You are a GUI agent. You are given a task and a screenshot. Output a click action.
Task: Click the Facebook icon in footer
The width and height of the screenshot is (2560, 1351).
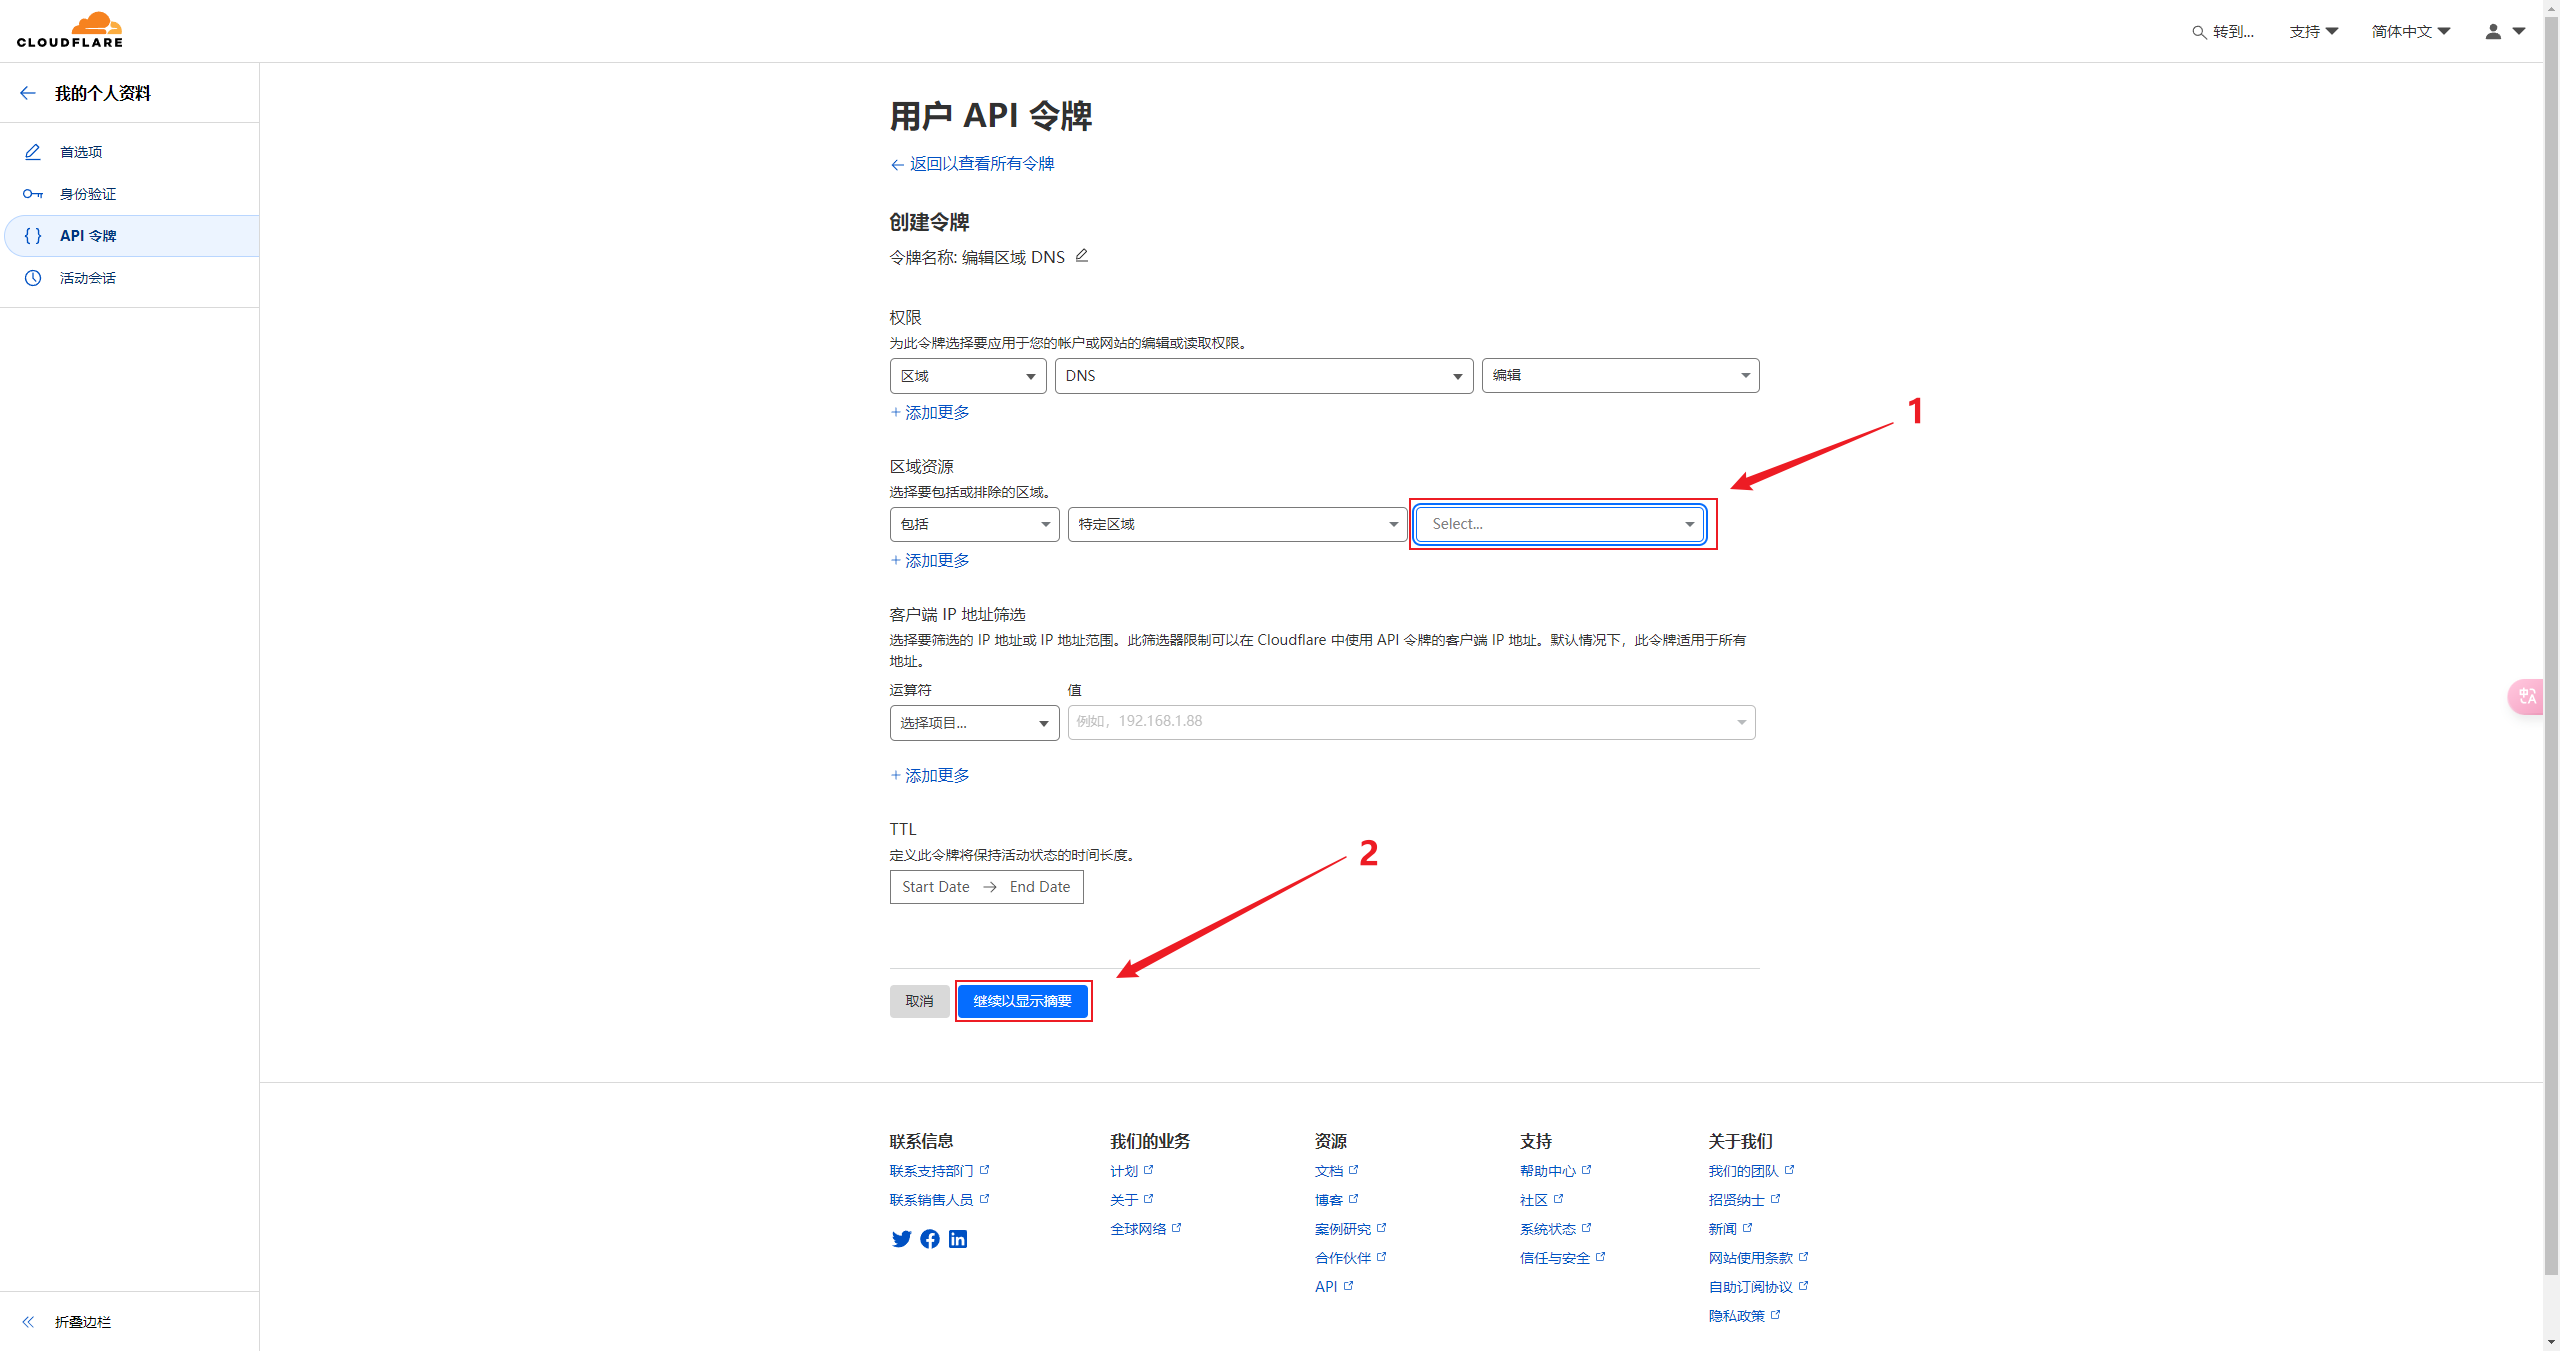pyautogui.click(x=930, y=1239)
